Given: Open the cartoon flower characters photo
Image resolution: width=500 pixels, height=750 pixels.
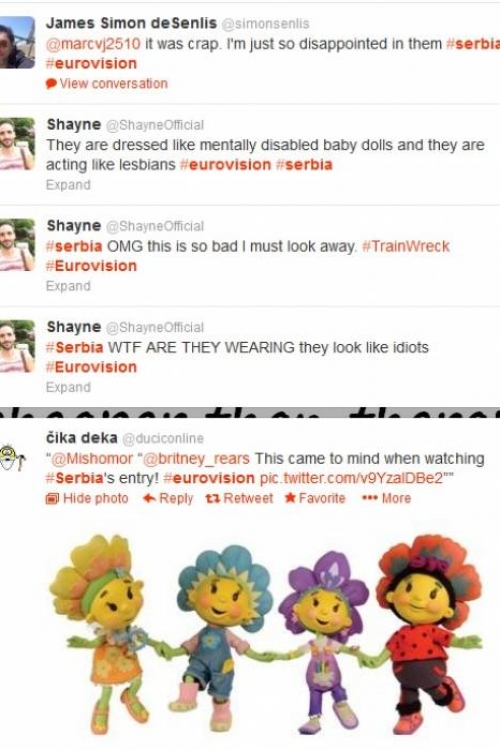Looking at the screenshot, I should [266, 634].
